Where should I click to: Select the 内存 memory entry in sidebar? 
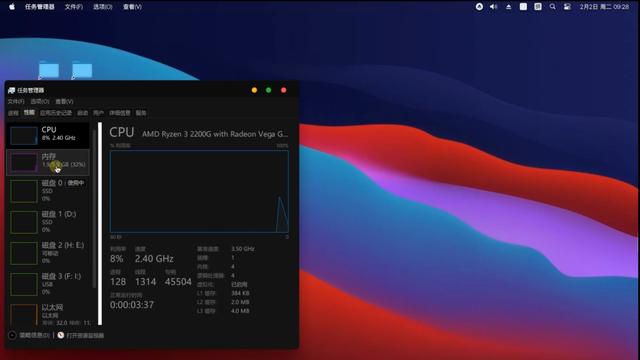(x=48, y=162)
